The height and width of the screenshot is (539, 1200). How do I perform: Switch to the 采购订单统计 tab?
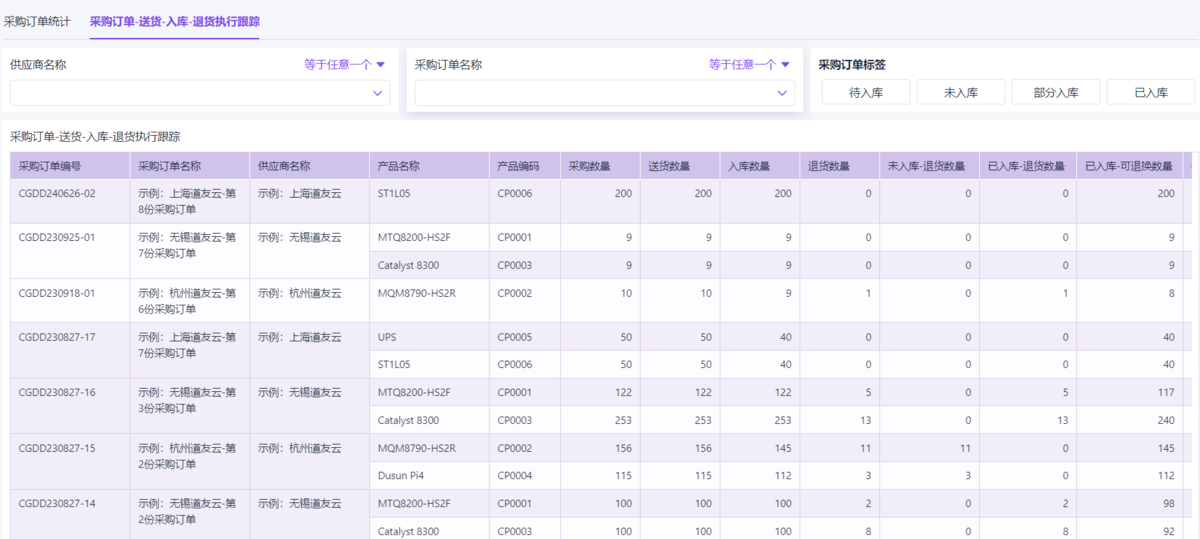(36, 21)
